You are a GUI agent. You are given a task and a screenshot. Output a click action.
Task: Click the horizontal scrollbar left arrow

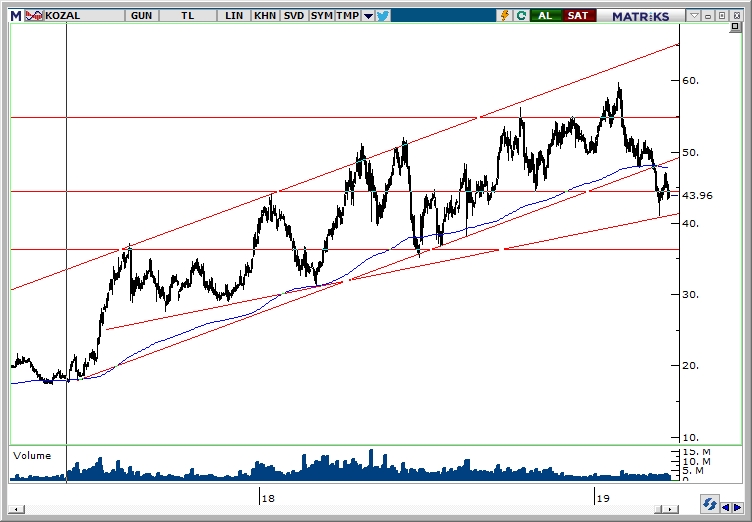point(17,509)
